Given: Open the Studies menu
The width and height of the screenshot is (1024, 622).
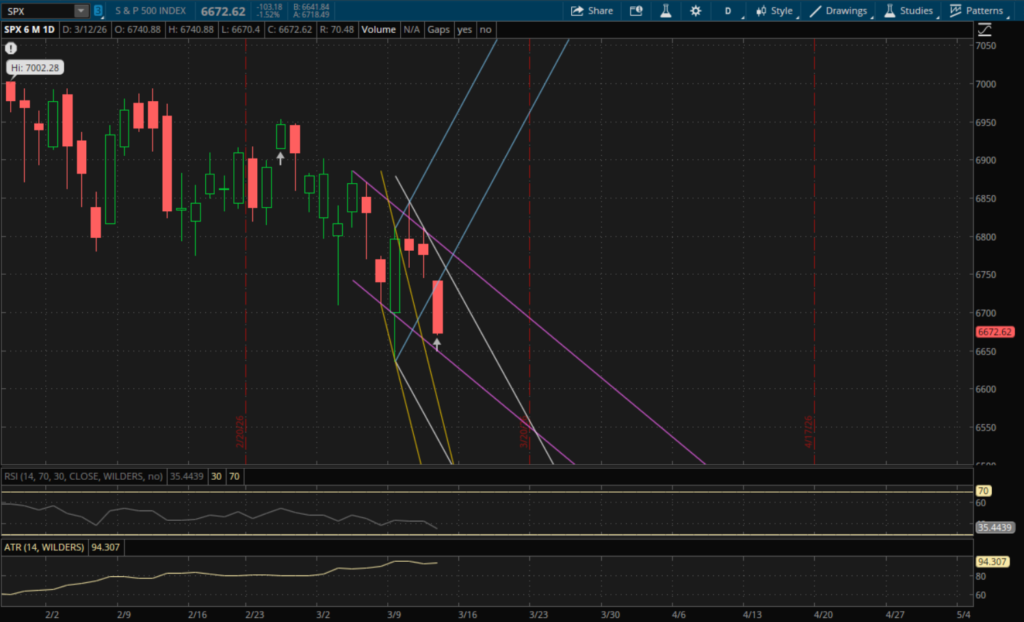Looking at the screenshot, I should (x=908, y=11).
